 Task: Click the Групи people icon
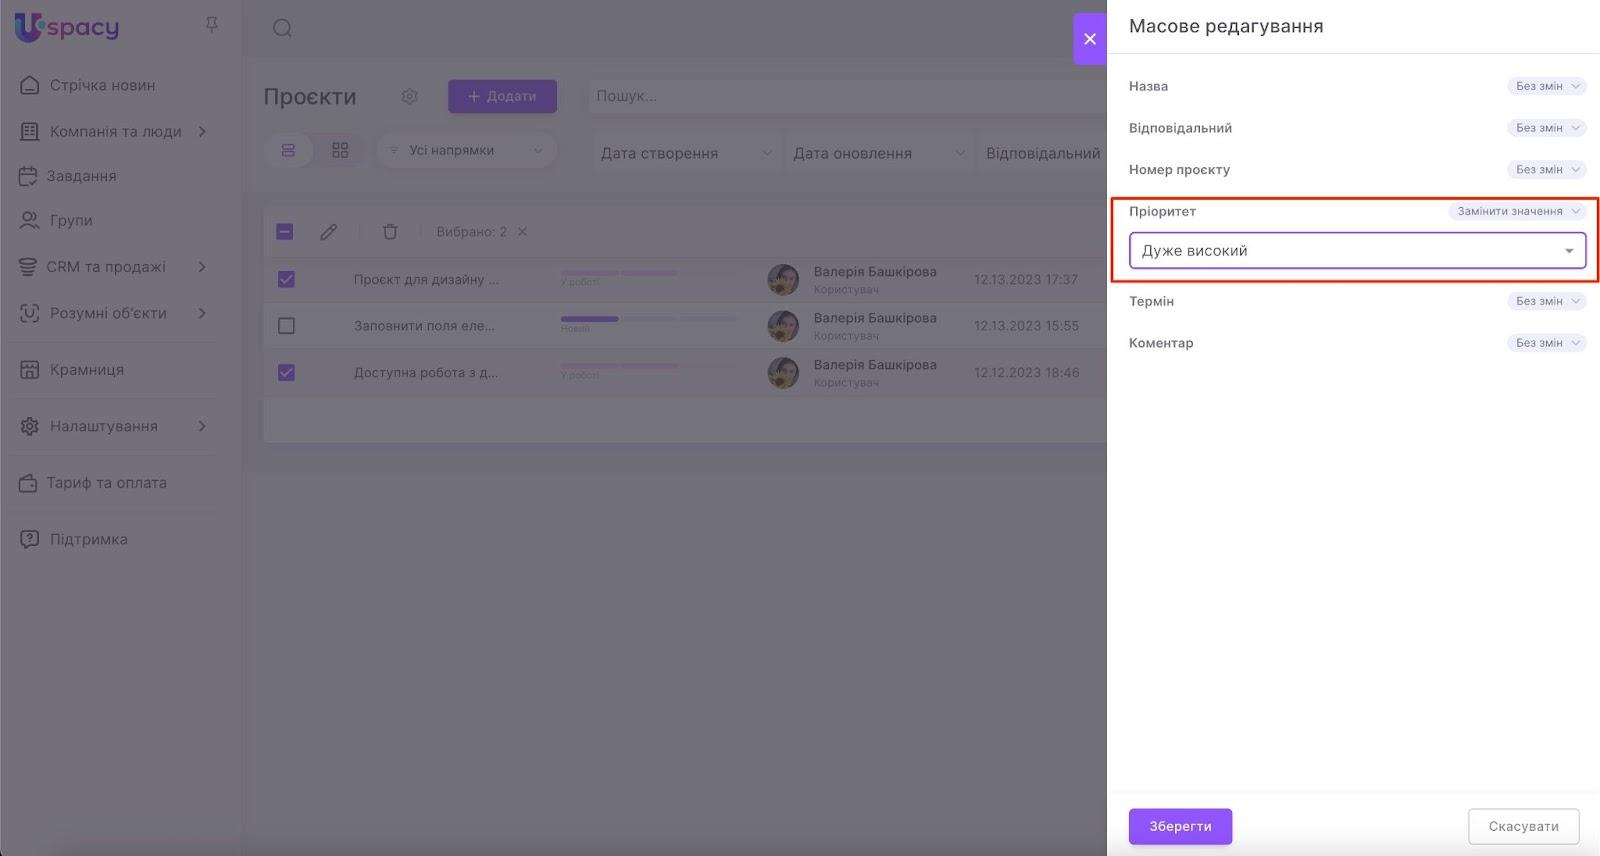(x=30, y=220)
